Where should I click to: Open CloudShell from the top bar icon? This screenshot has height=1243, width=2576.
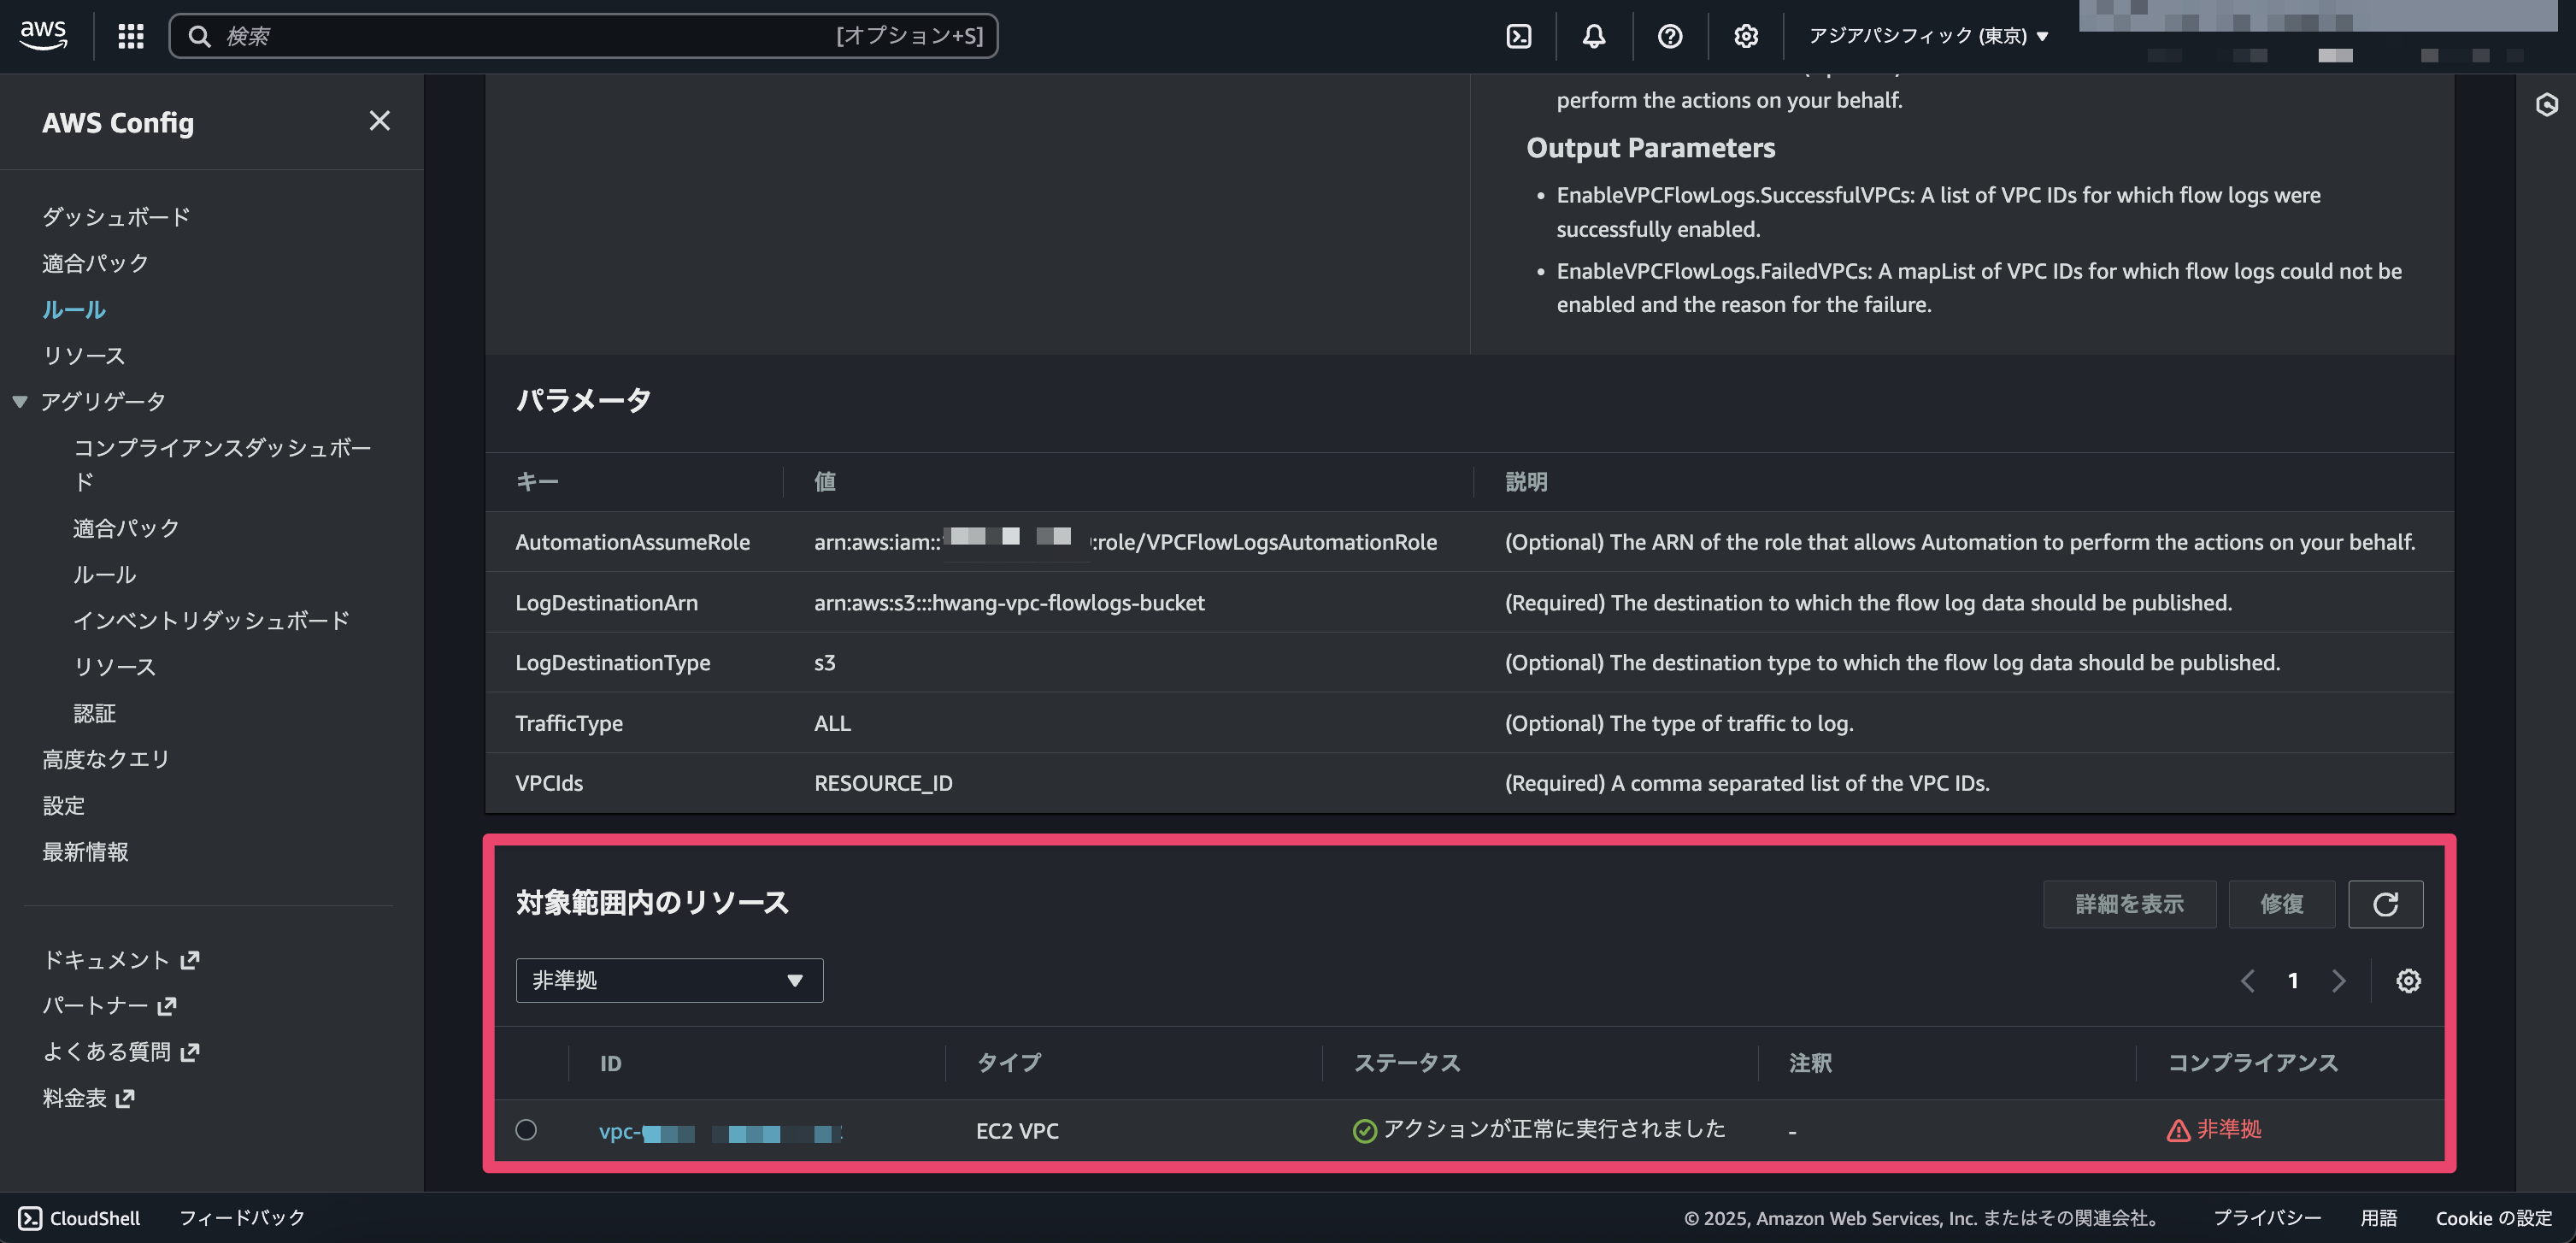pyautogui.click(x=1518, y=36)
